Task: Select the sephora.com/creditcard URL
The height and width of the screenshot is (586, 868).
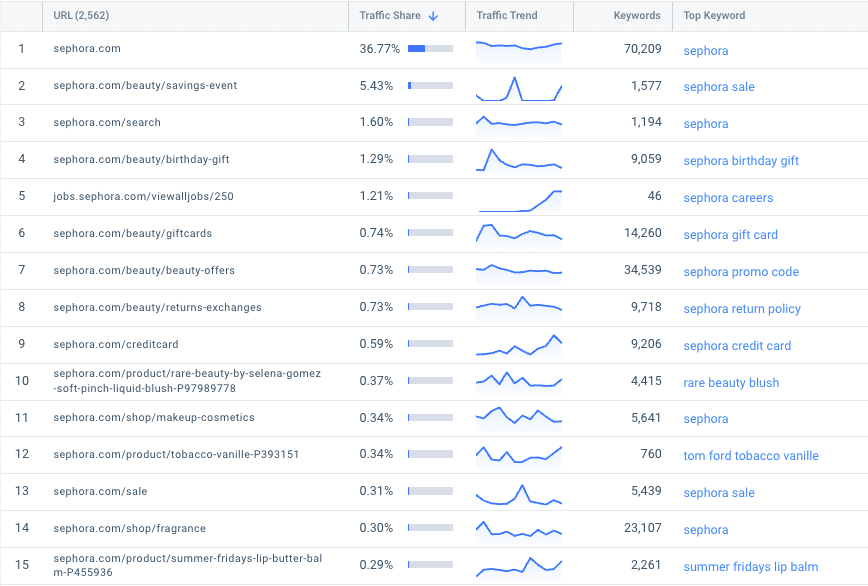Action: (x=116, y=344)
